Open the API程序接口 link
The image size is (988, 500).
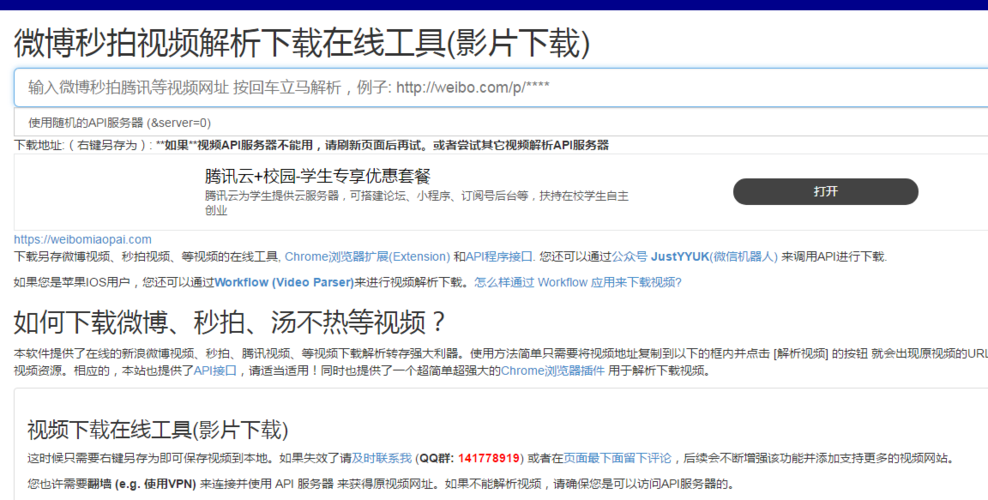[499, 256]
